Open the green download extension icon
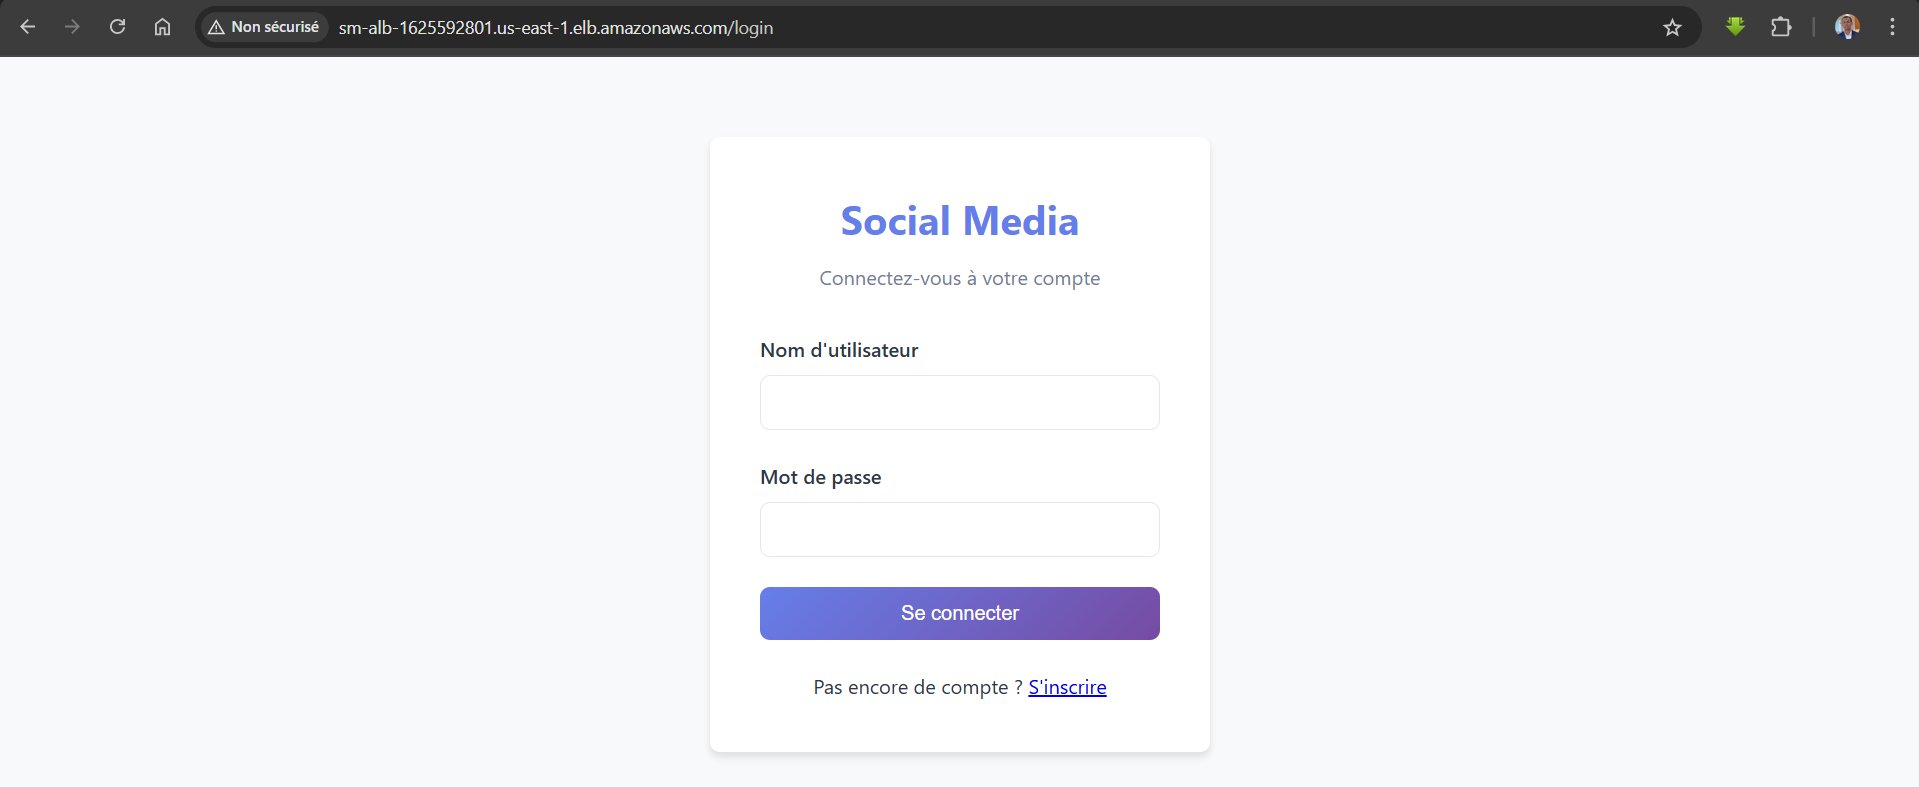This screenshot has width=1919, height=787. (x=1735, y=27)
